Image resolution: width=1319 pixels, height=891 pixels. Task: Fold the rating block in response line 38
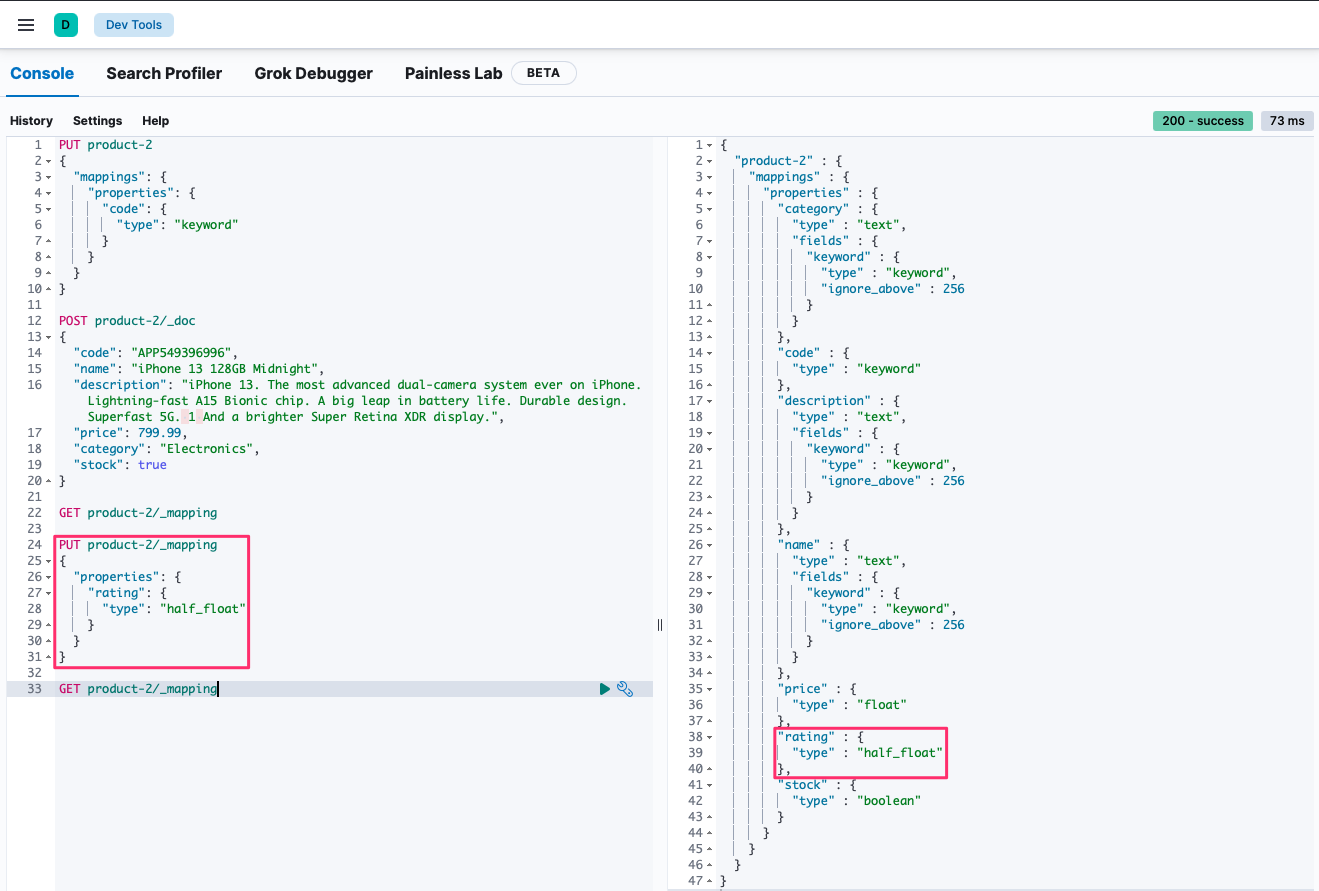click(x=709, y=737)
